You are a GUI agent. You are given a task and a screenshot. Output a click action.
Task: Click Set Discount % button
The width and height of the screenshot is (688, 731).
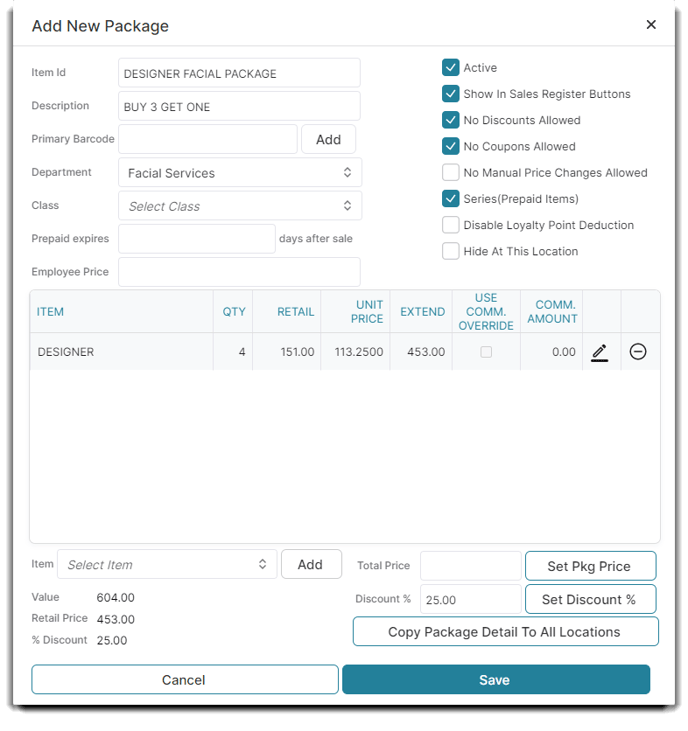coord(590,599)
